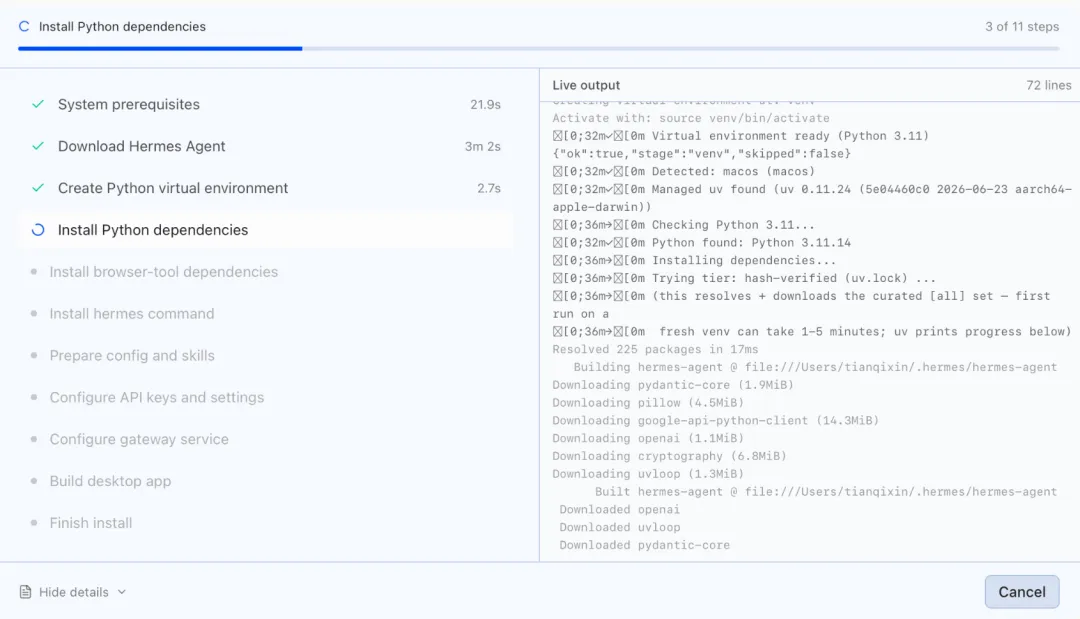Click the log line Downloaded uvloop
This screenshot has height=619, width=1080.
[x=620, y=527]
